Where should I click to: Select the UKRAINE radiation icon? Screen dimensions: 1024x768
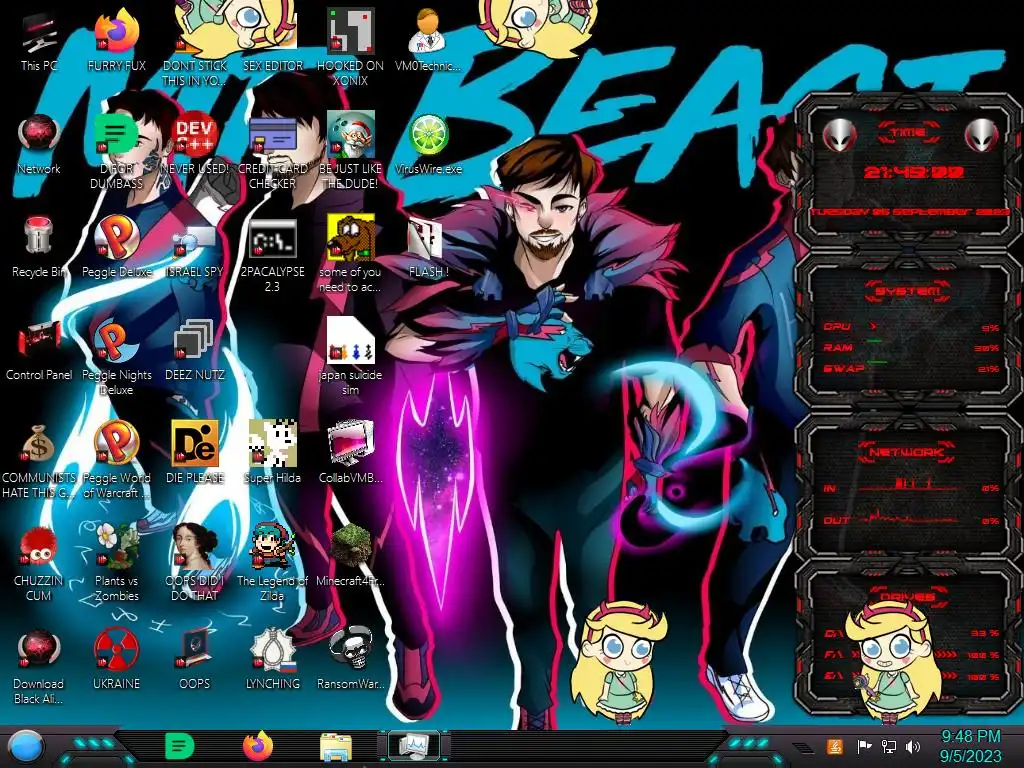tap(116, 660)
